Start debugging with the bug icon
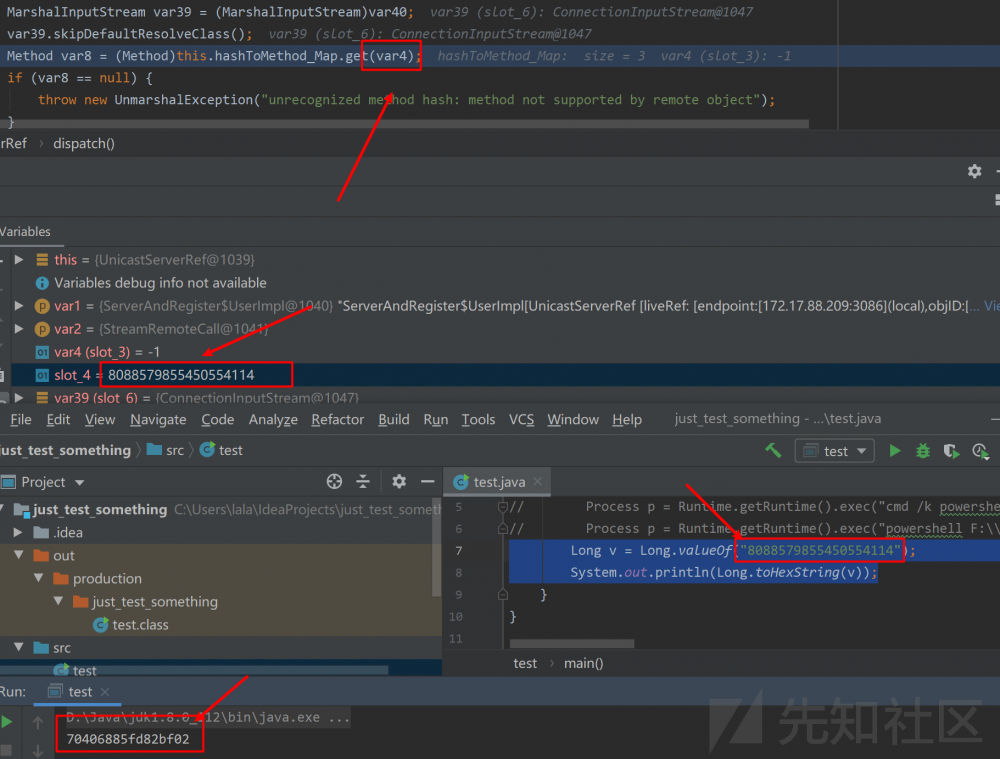1000x759 pixels. [923, 451]
